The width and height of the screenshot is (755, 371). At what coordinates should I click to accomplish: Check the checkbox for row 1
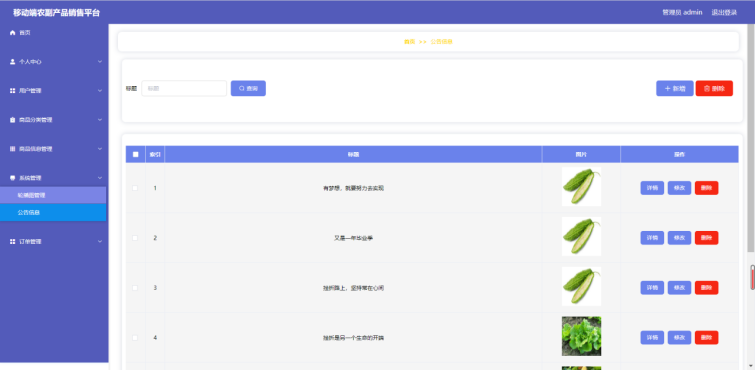click(135, 188)
